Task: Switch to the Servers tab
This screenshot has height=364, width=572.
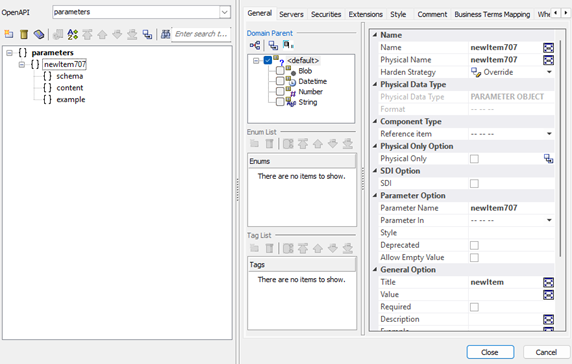Action: coord(291,14)
